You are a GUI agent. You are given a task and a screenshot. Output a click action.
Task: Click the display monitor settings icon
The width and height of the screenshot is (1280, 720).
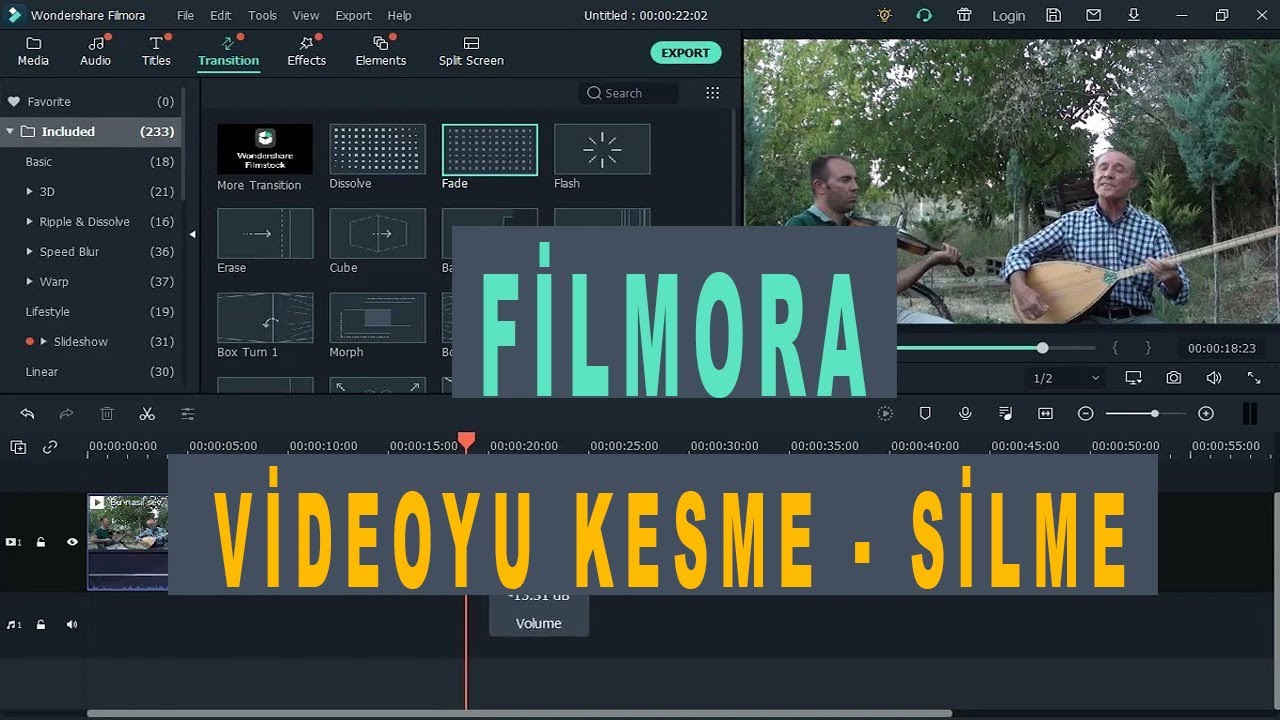click(x=1134, y=378)
